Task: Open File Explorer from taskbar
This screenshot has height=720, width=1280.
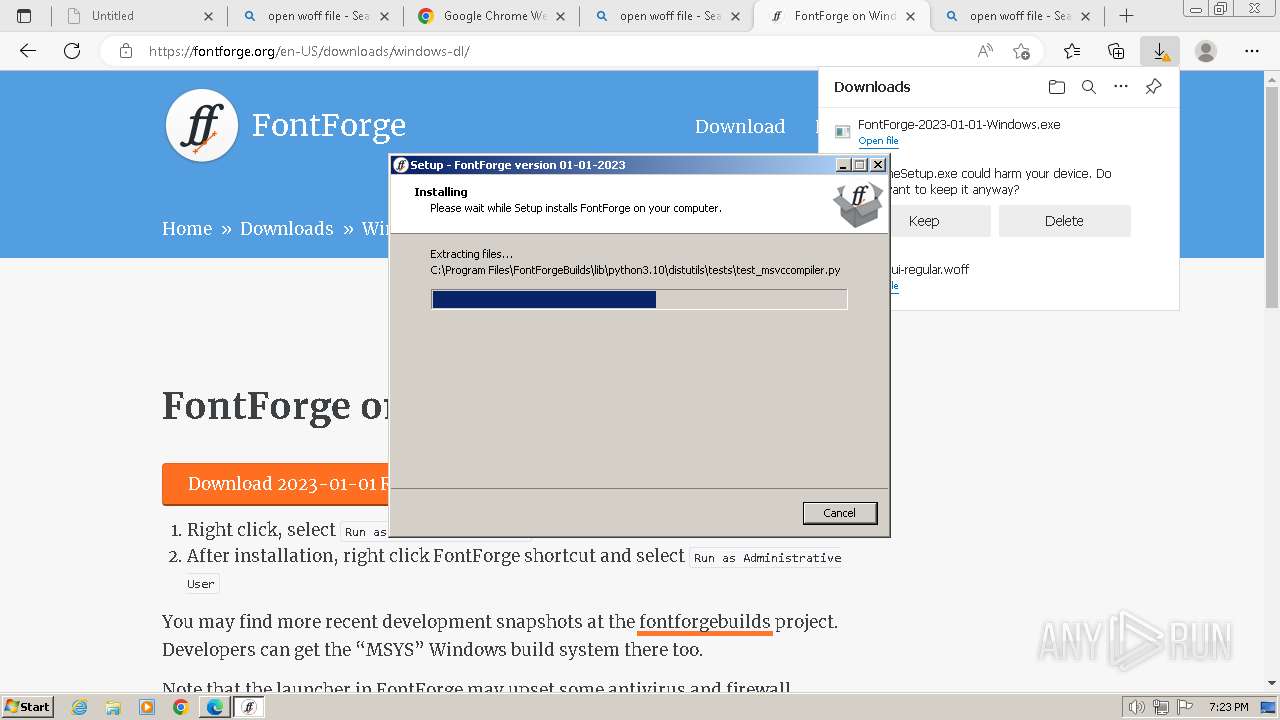Action: click(x=113, y=707)
